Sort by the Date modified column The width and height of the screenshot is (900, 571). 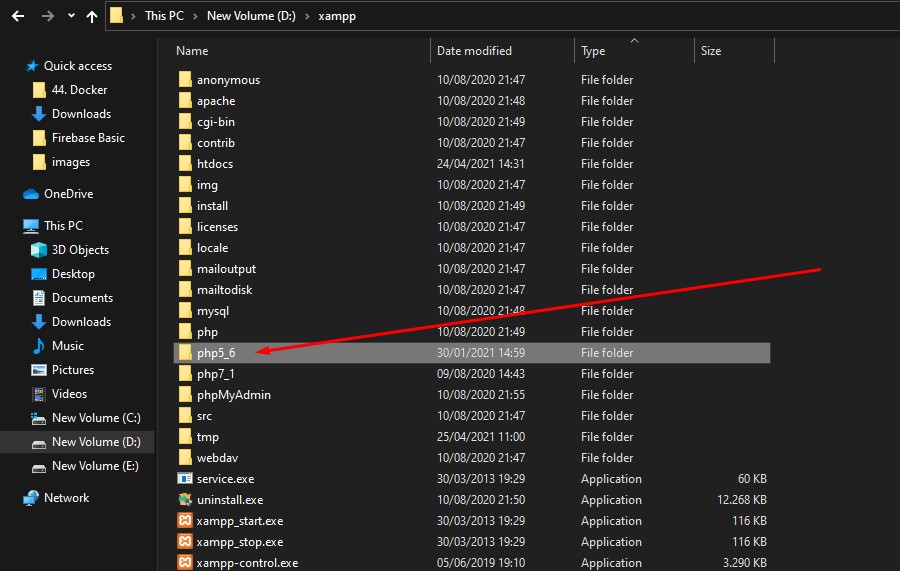tap(474, 51)
